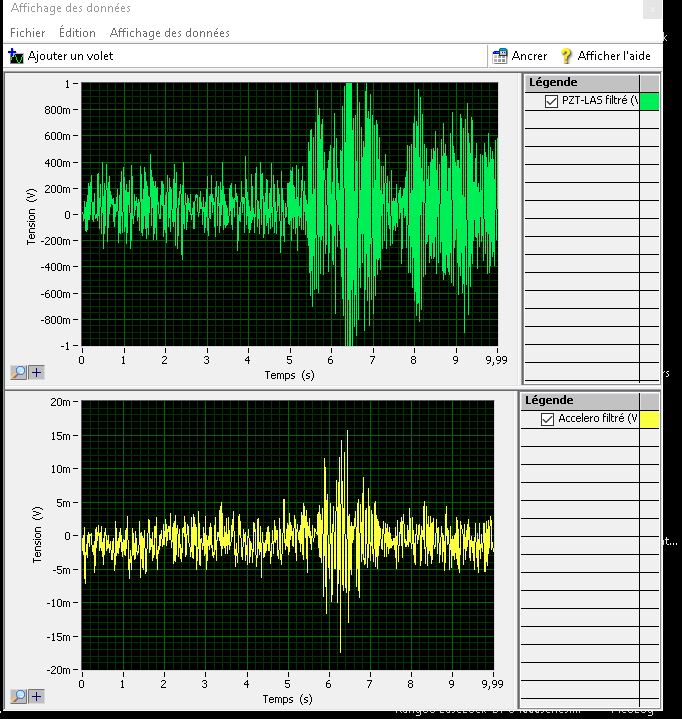Select the crosshair cursor tool under bottom graph
Viewport: 682px width, 719px height.
tap(36, 696)
